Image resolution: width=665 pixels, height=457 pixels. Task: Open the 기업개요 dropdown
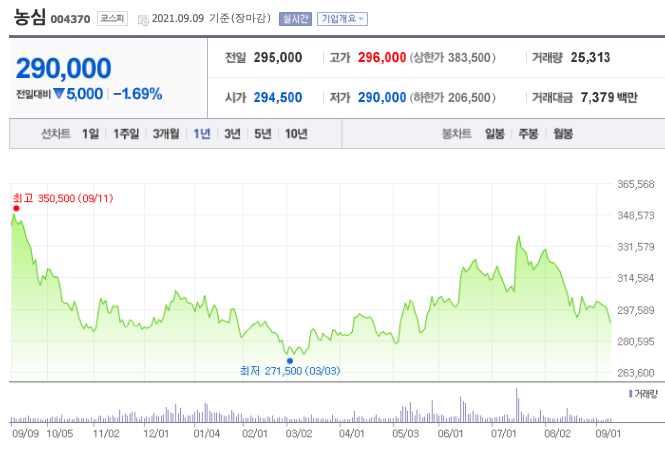[342, 19]
